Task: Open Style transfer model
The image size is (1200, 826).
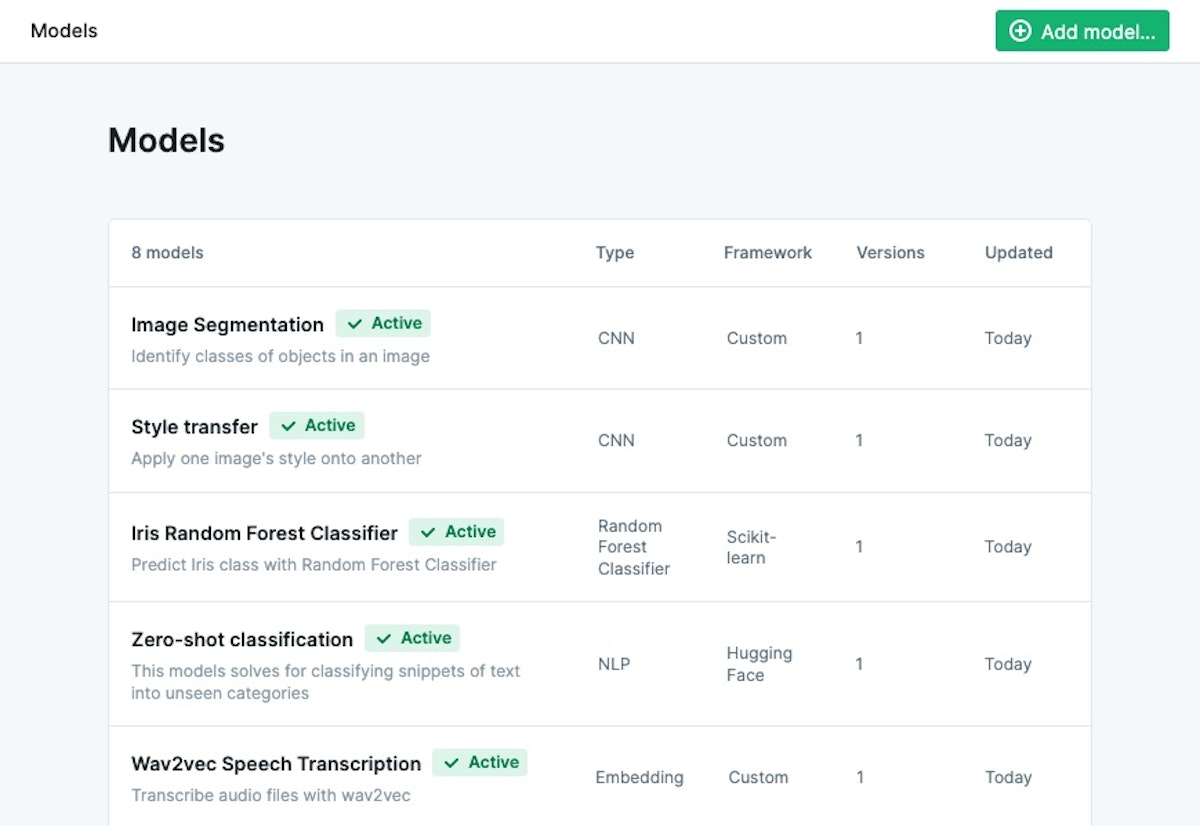Action: [194, 427]
